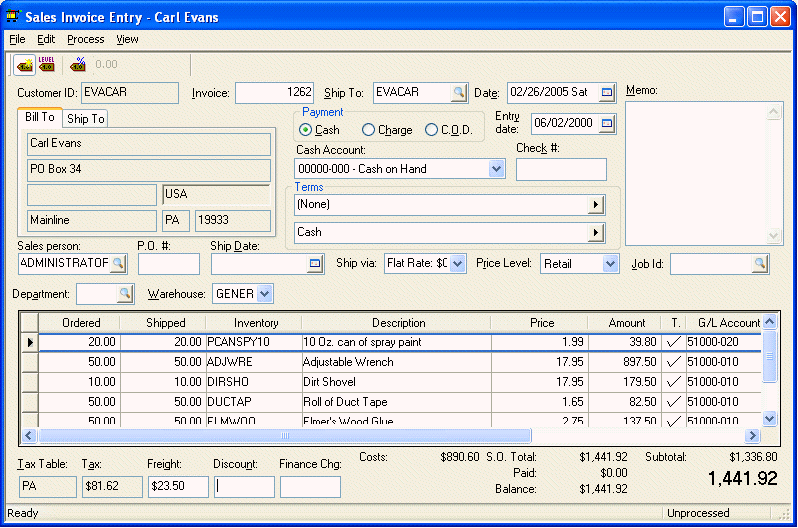Click the 'Unprocessed' status bar text
Image resolution: width=798 pixels, height=528 pixels.
point(698,513)
